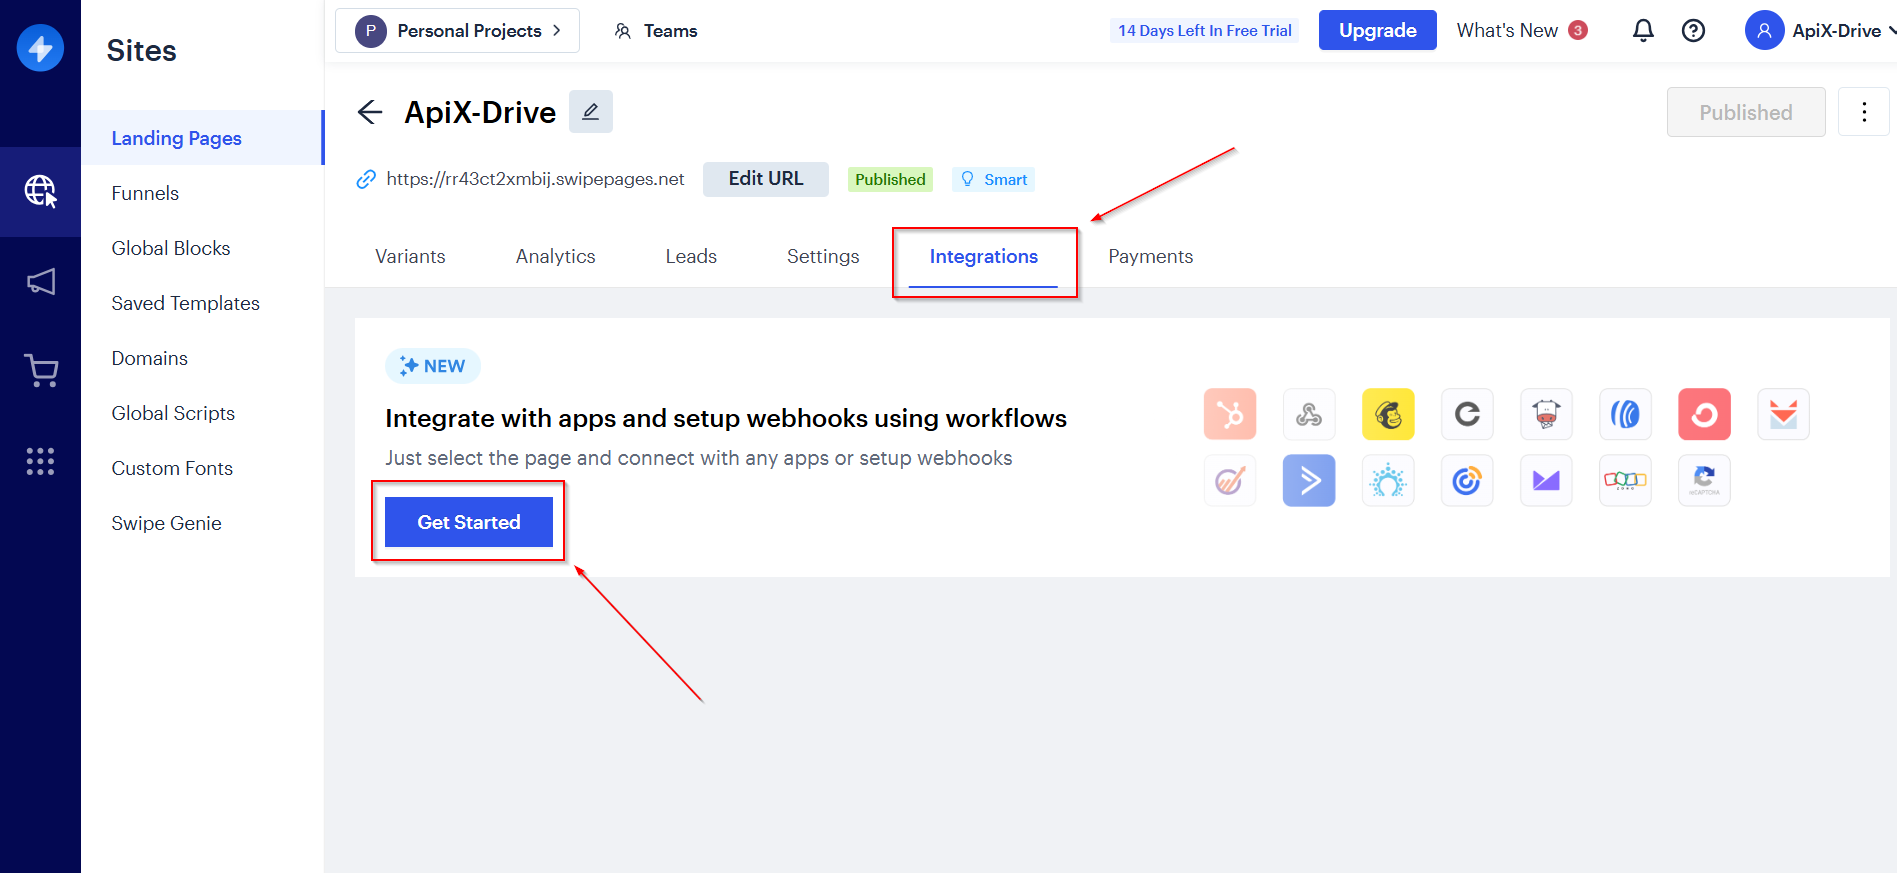Open What's New updates

pyautogui.click(x=1522, y=31)
